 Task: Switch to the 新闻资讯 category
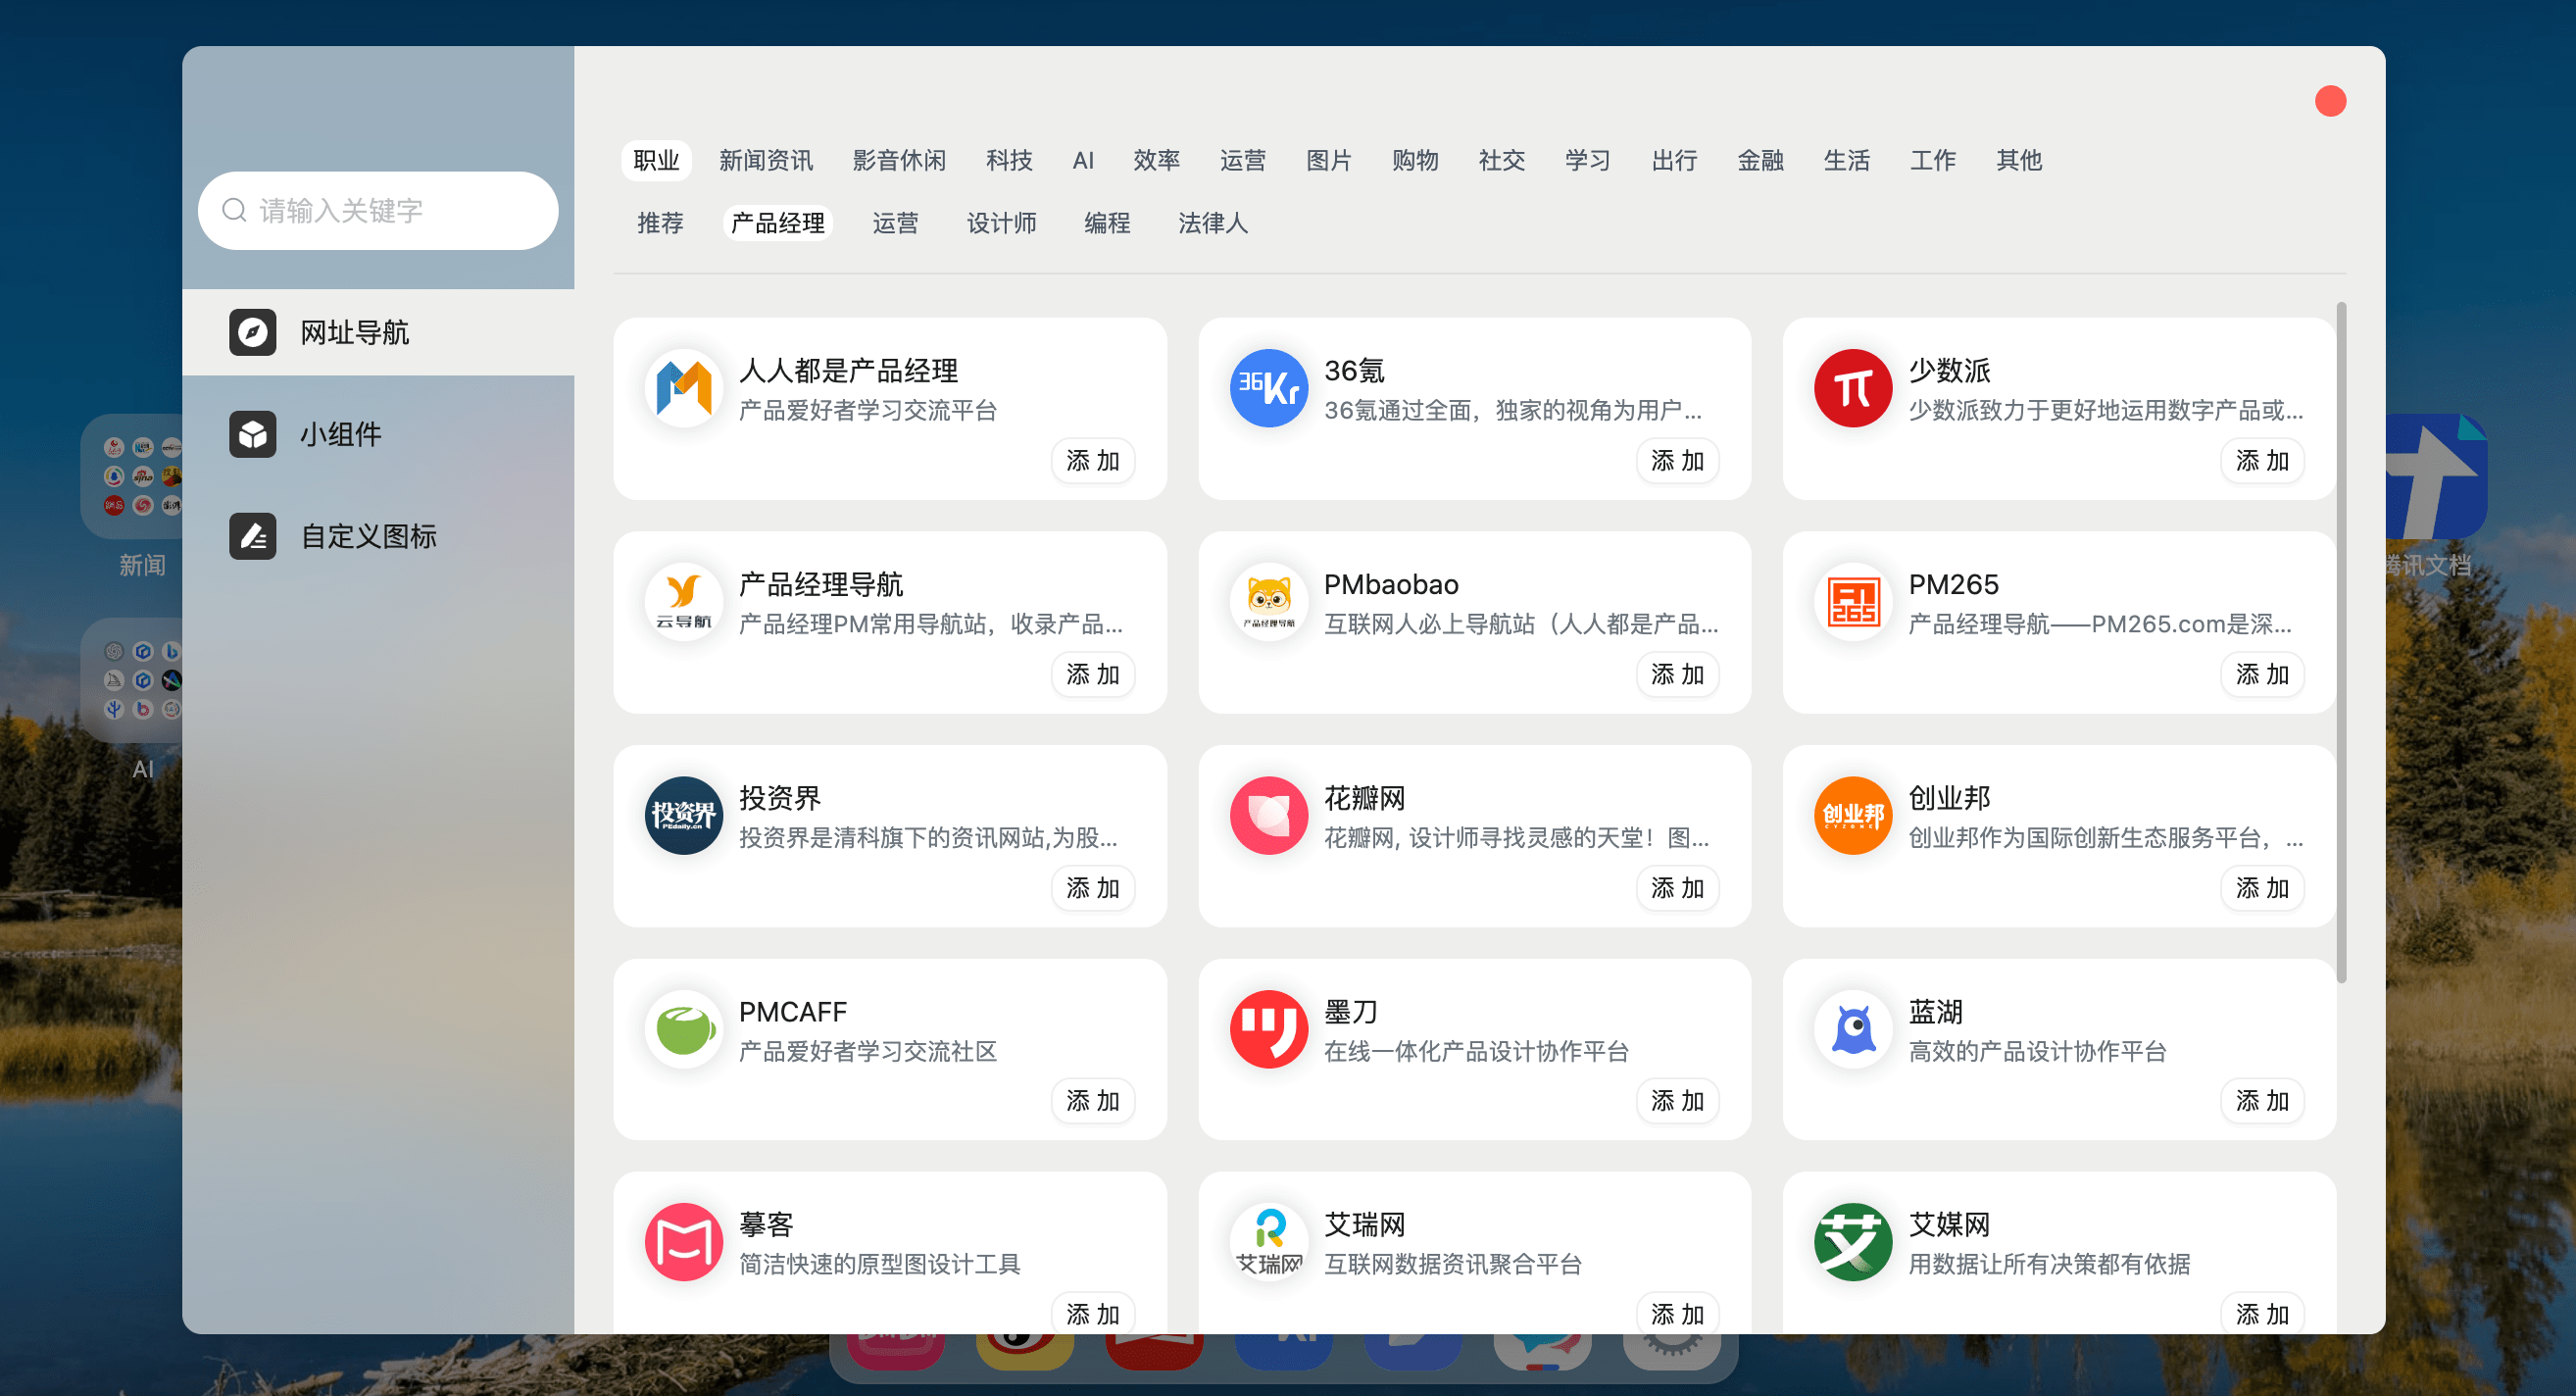click(766, 160)
